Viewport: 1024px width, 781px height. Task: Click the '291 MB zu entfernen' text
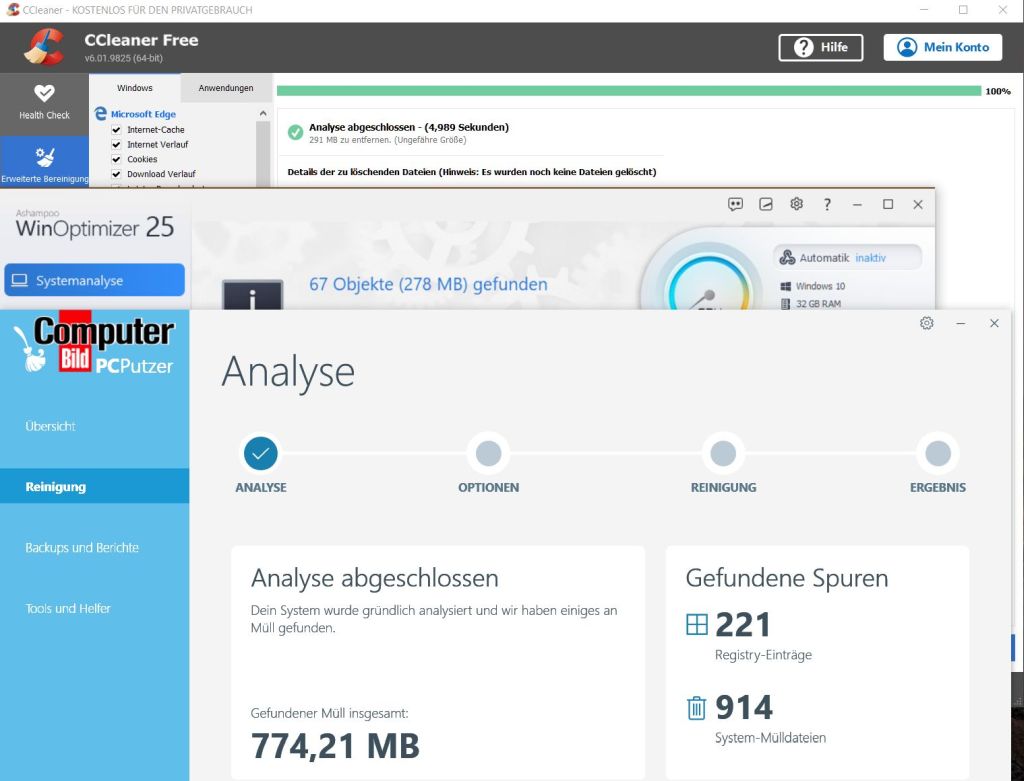click(387, 140)
